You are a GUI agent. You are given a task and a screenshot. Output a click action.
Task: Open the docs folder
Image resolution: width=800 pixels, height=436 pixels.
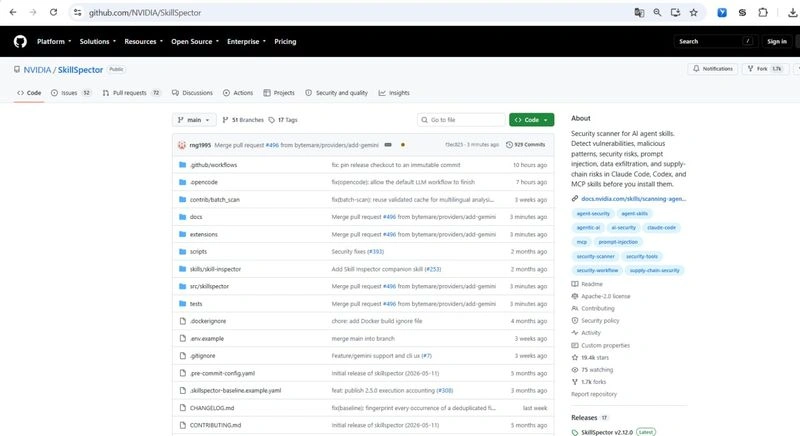[x=196, y=217]
